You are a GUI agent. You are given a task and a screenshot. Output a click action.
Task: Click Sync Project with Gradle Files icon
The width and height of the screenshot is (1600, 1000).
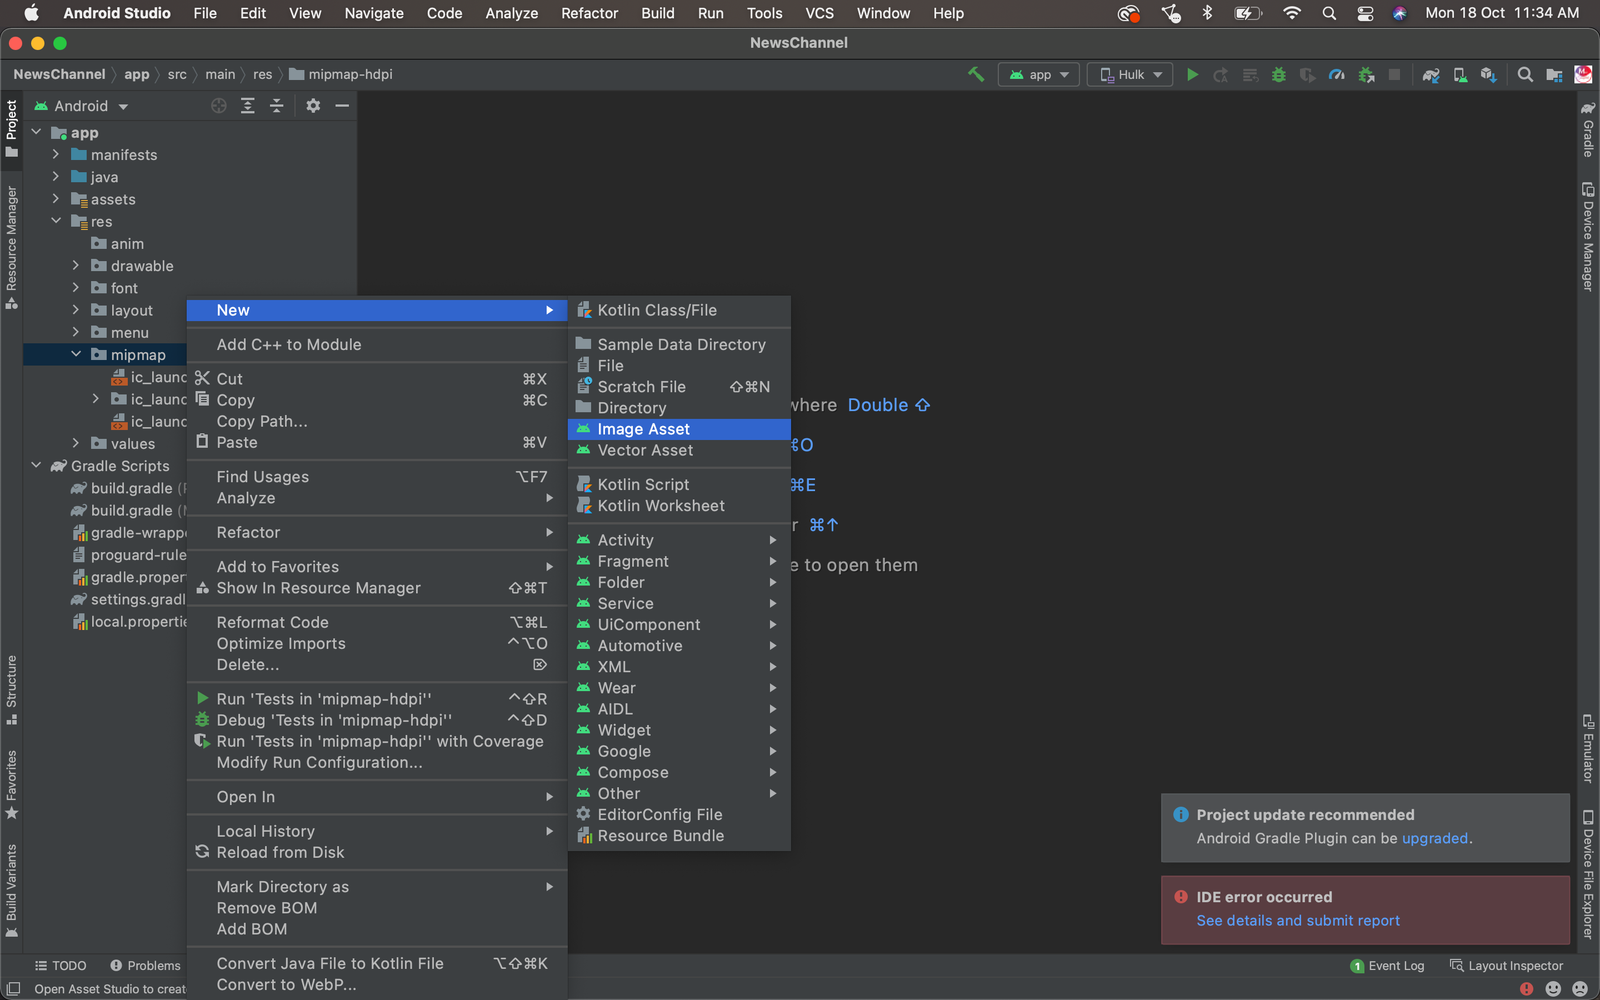point(1431,74)
